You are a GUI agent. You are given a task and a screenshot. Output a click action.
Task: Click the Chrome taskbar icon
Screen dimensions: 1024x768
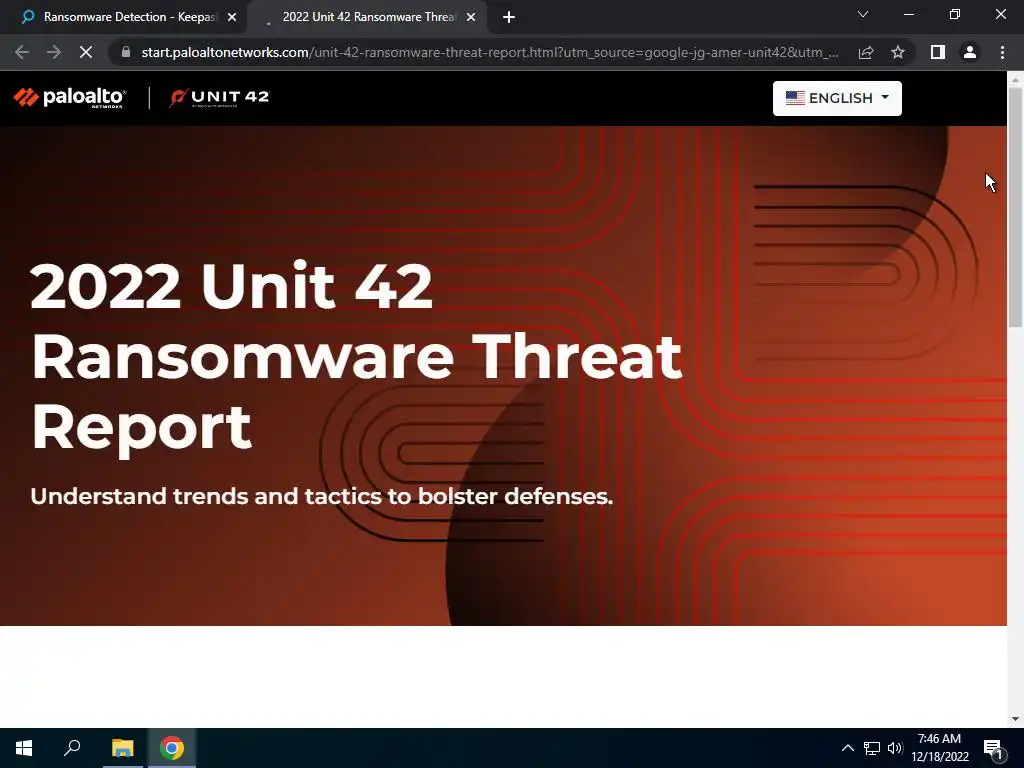[x=172, y=748]
